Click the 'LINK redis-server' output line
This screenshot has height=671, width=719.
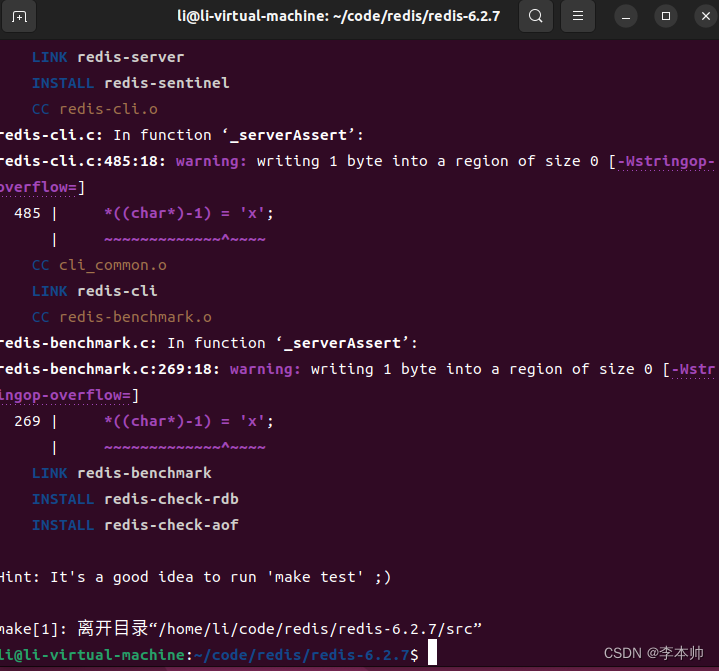[x=108, y=57]
